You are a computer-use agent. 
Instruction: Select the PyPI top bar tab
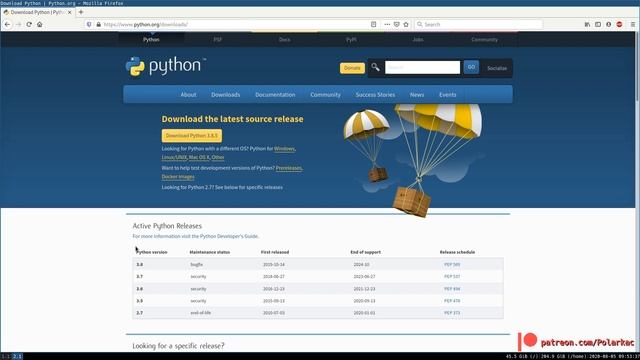click(x=351, y=40)
